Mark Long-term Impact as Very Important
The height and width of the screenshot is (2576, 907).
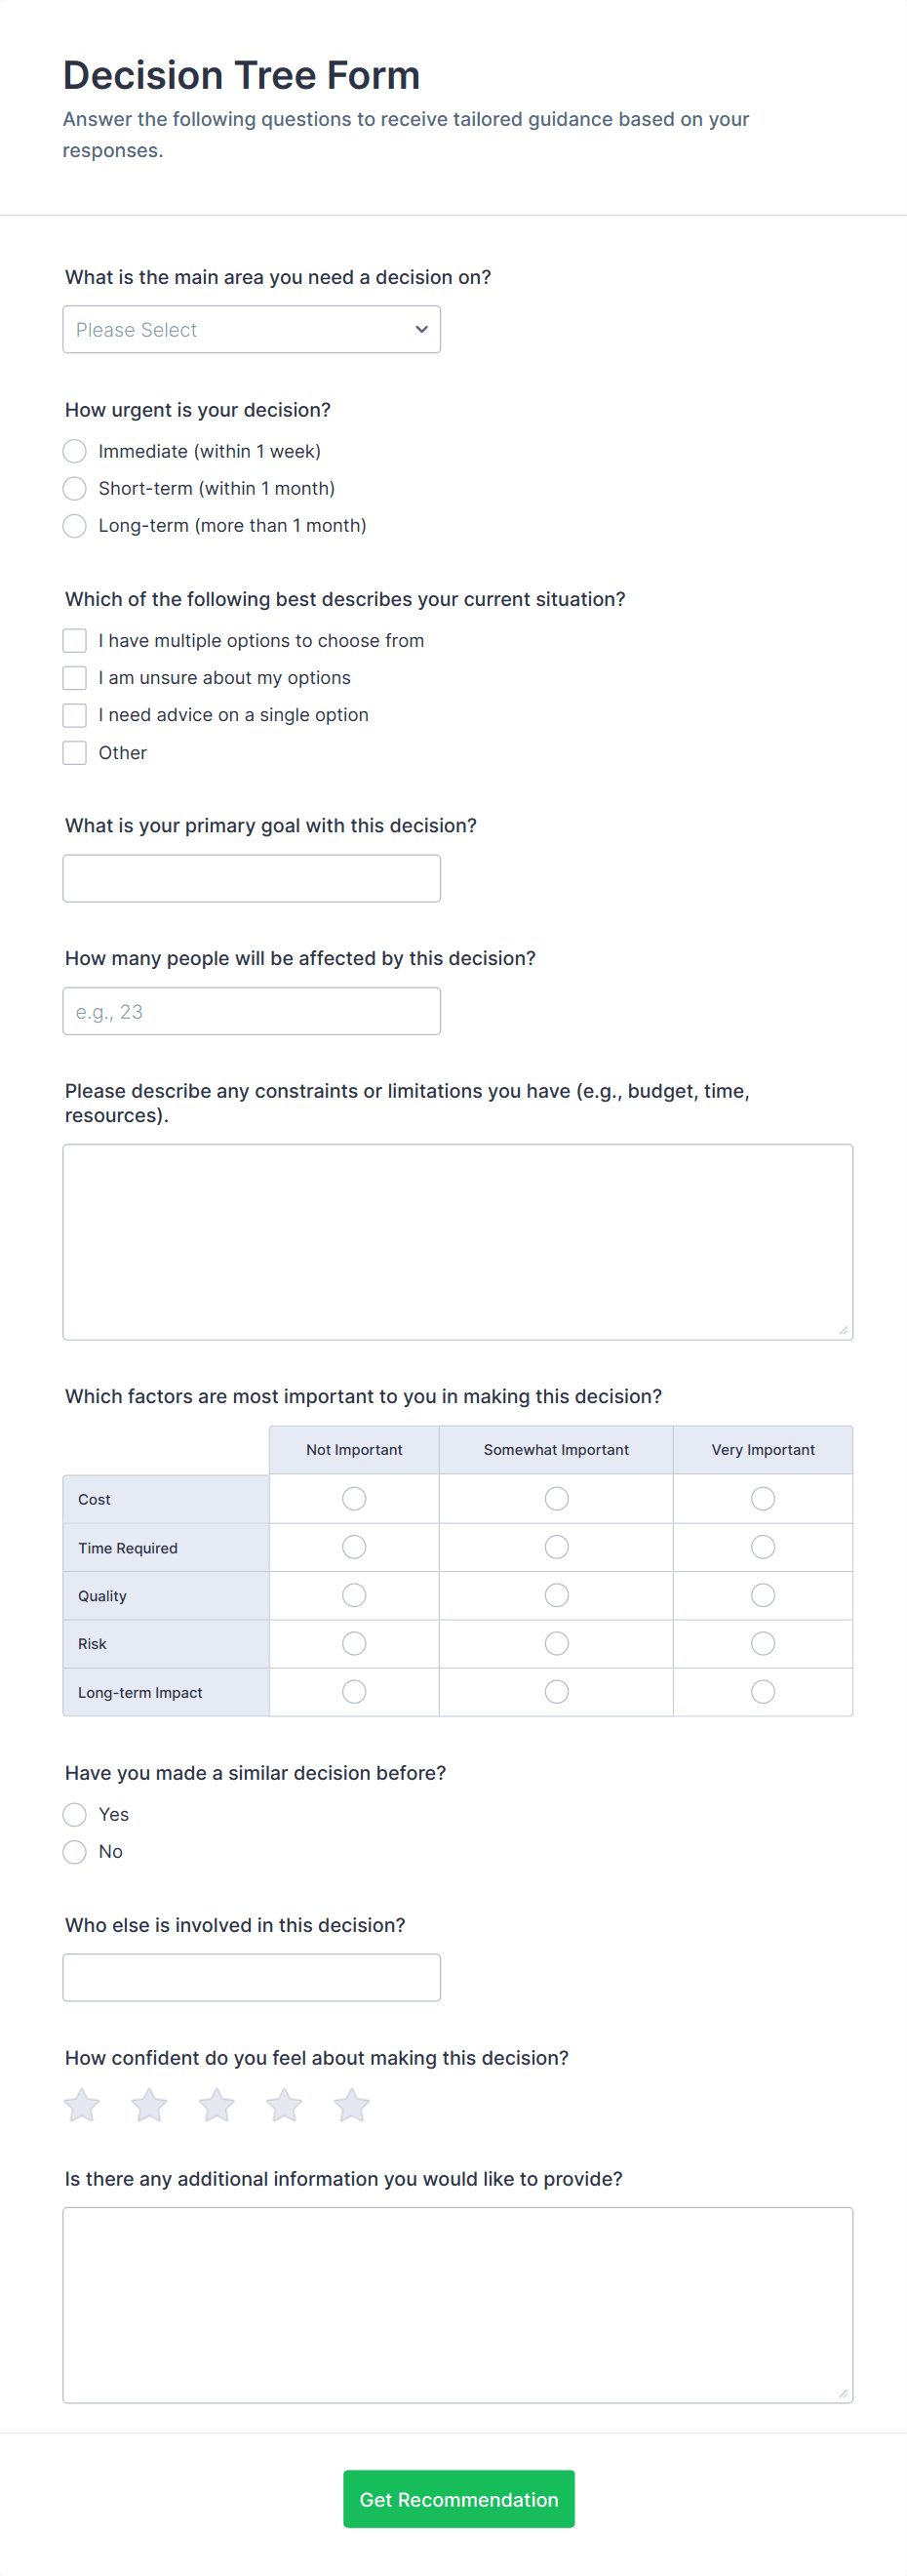pos(762,1691)
